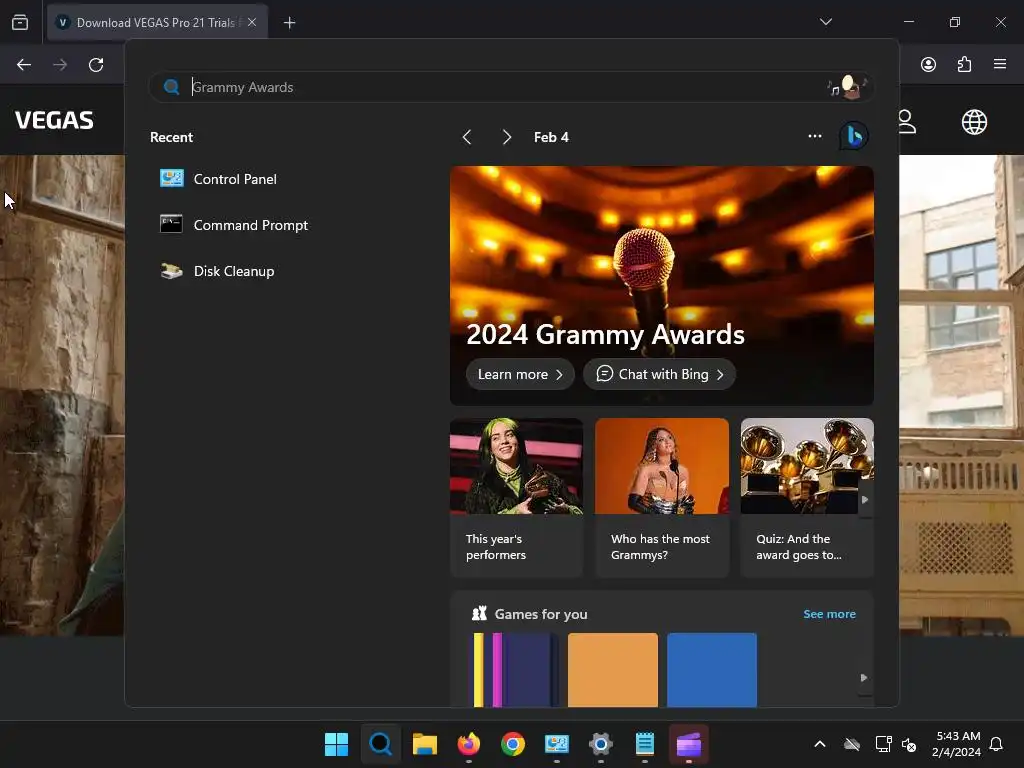The width and height of the screenshot is (1024, 768).
Task: Open the network tray icon
Action: 883,744
